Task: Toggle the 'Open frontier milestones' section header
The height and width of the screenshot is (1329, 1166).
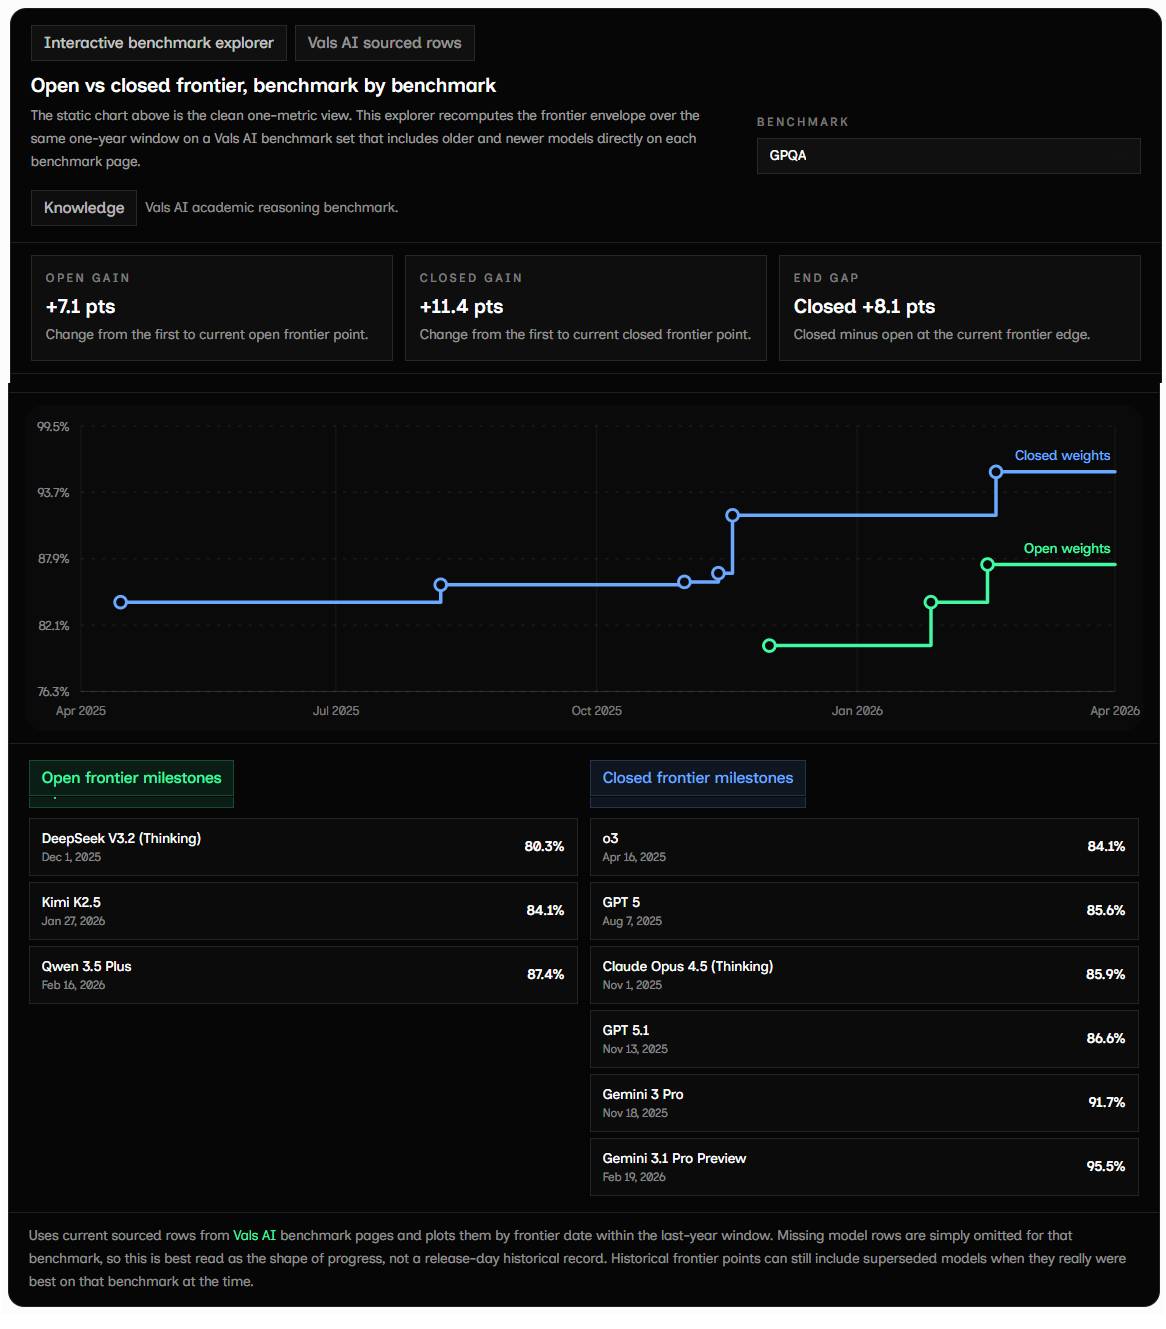Action: [130, 777]
